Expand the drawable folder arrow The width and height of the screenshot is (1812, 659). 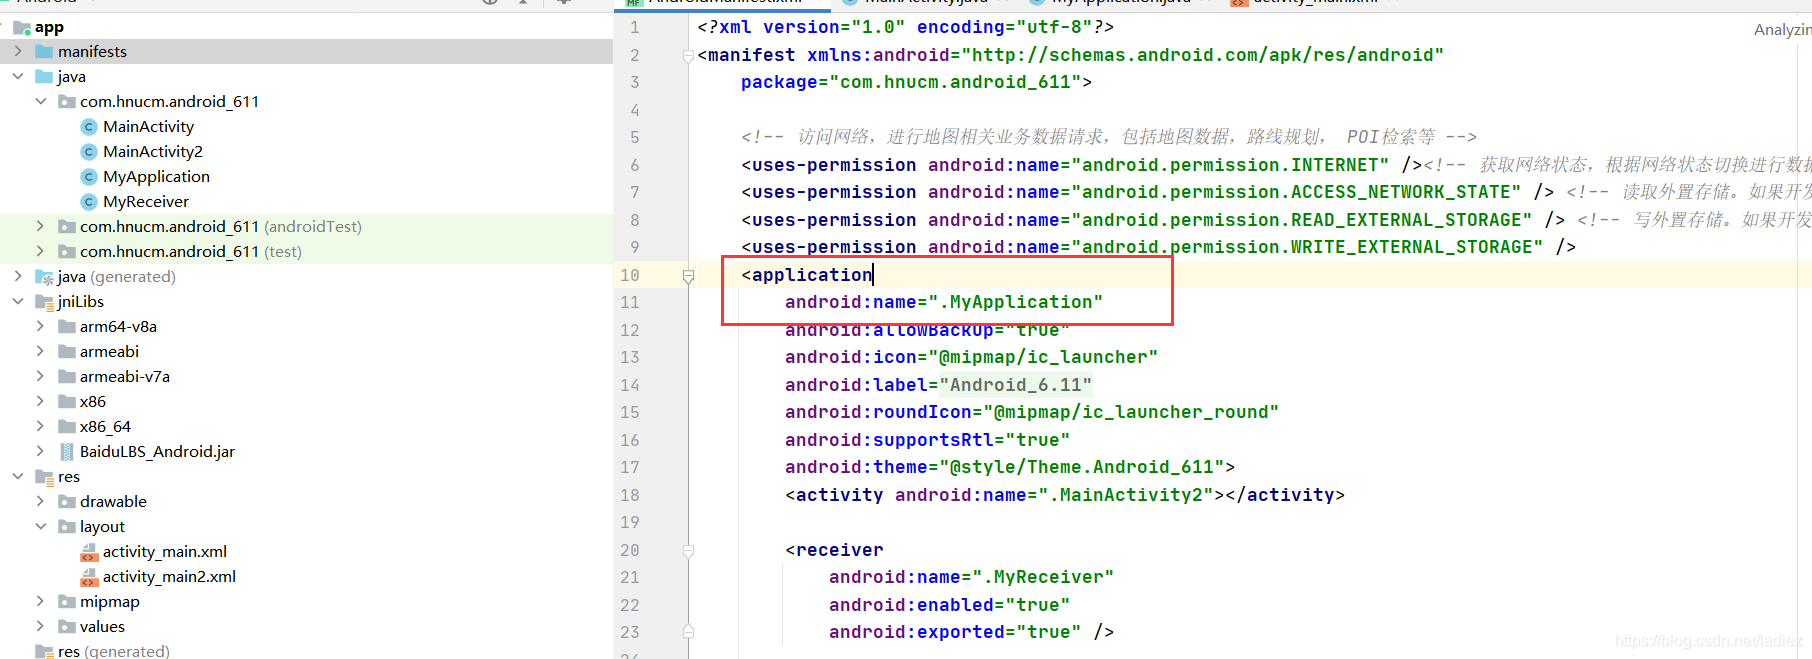41,501
